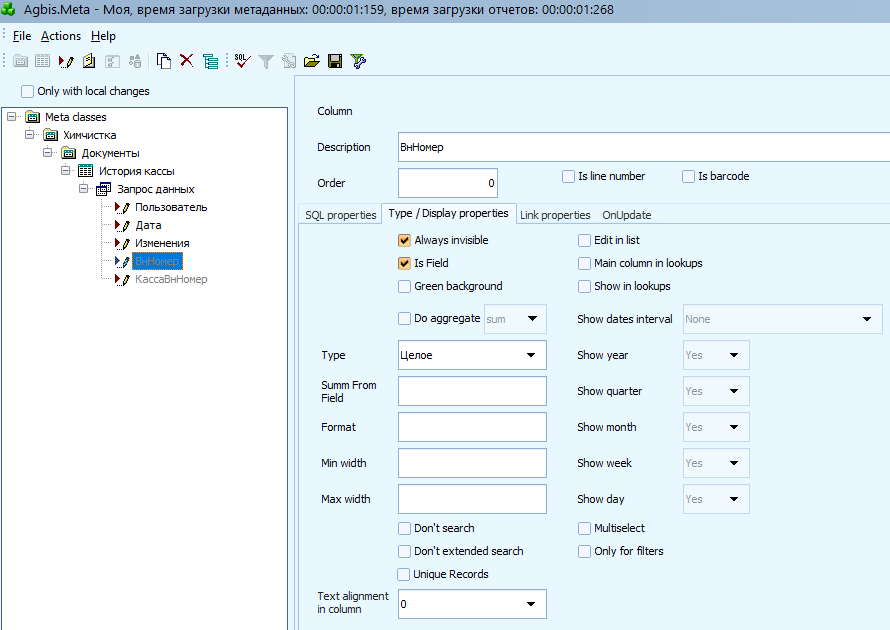Switch to the SQL properties tab
890x630 pixels.
tap(341, 215)
